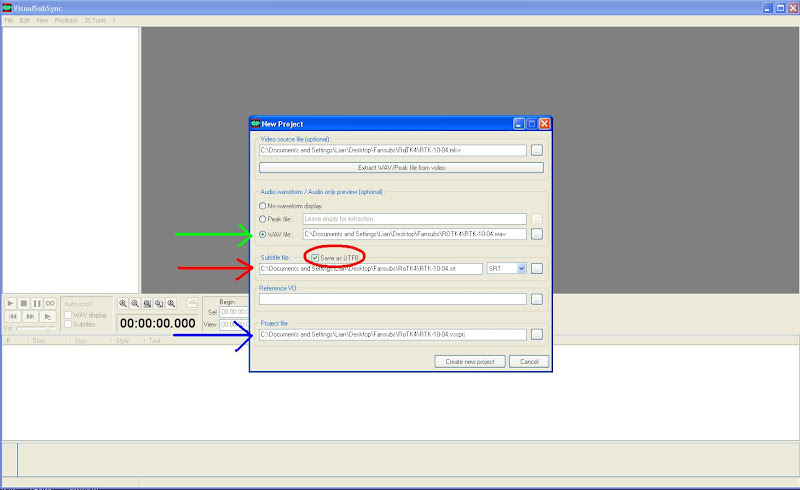Browse for the subtitle file

point(537,268)
